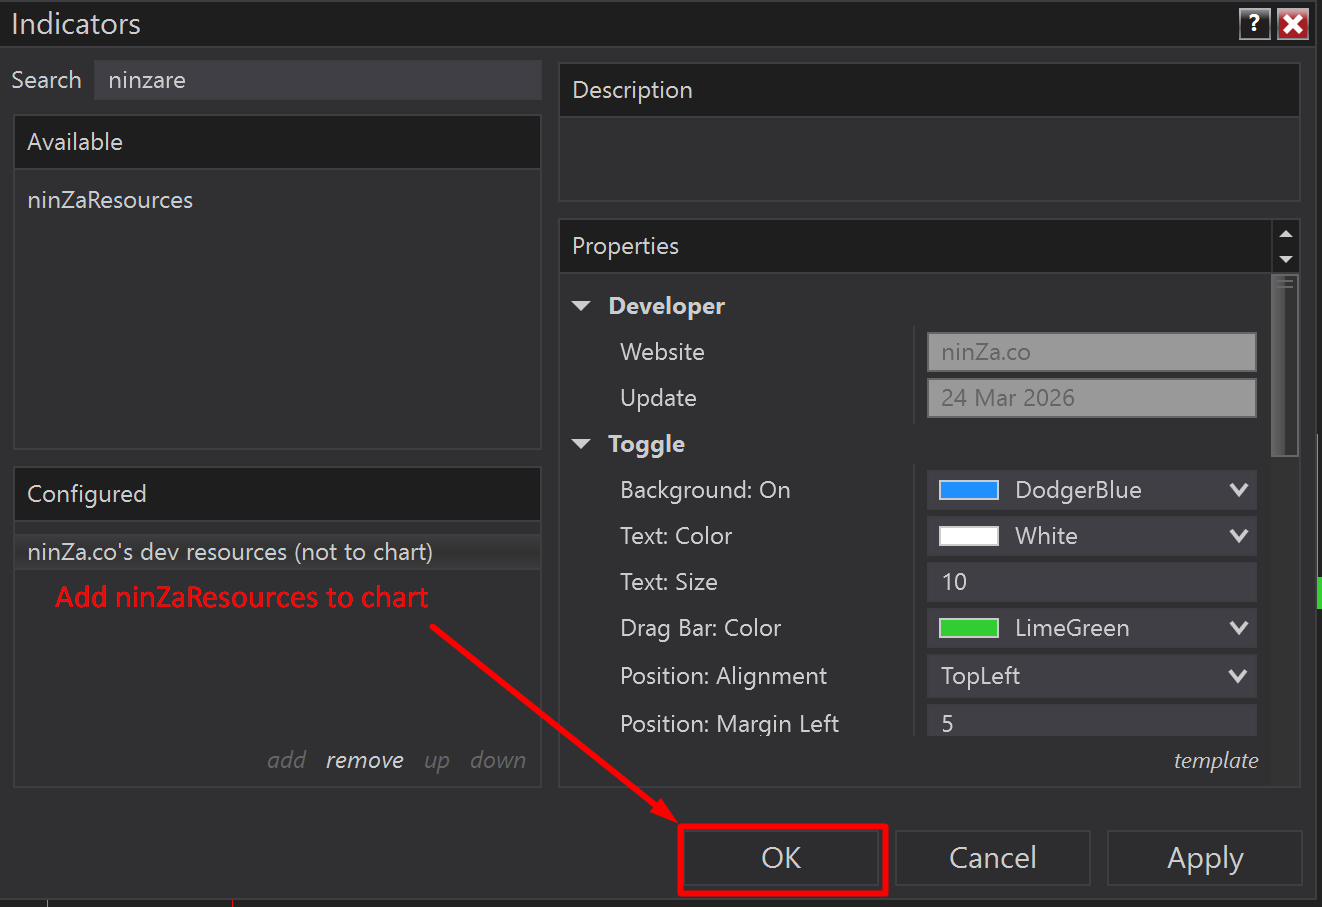Click the Text: Color property label
The width and height of the screenshot is (1322, 907).
676,536
